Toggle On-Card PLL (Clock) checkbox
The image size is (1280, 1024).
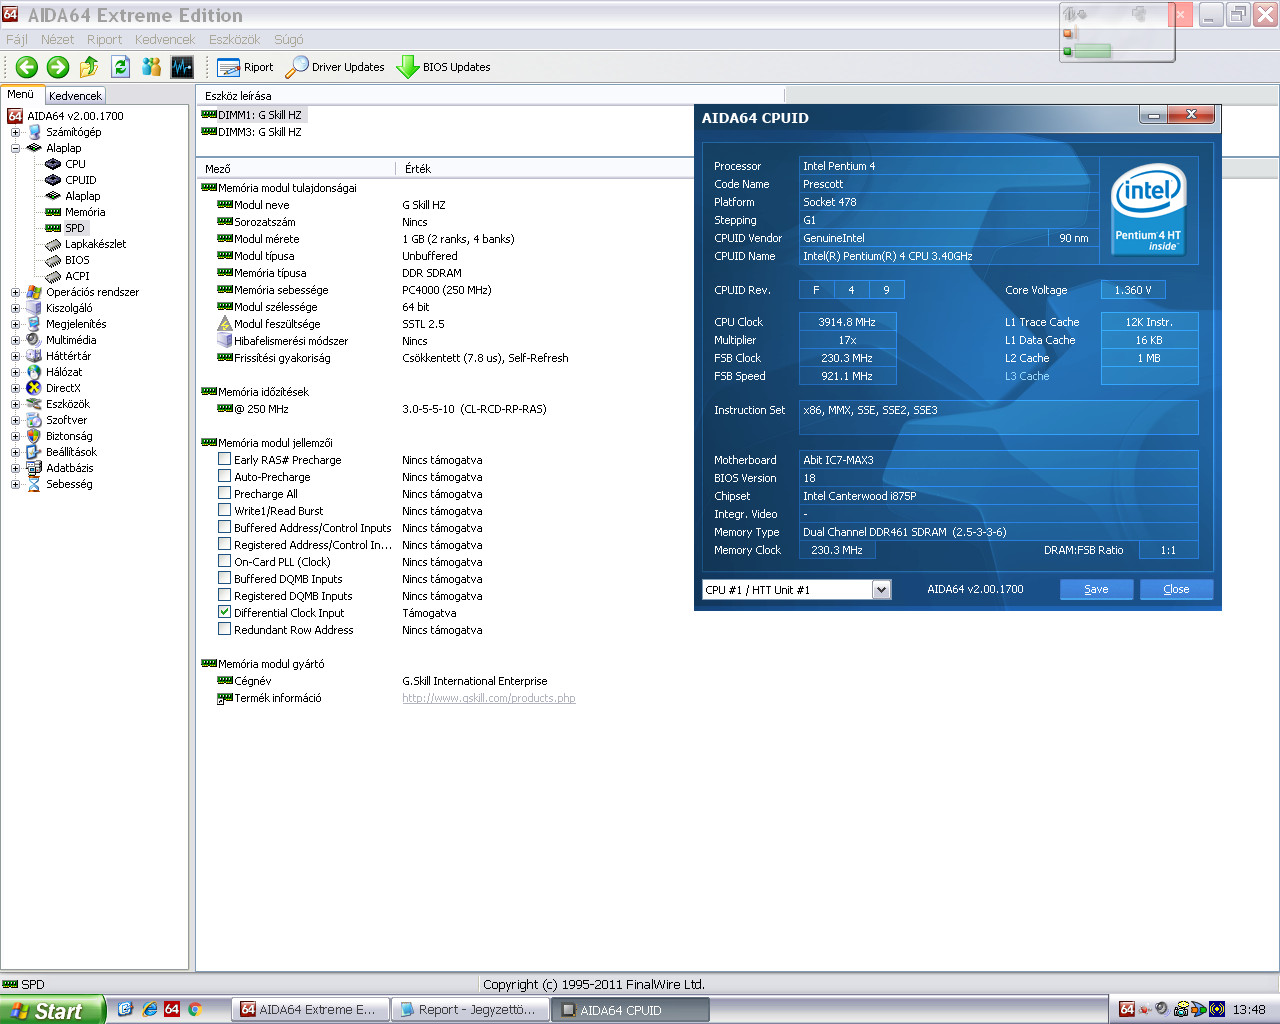pyautogui.click(x=224, y=561)
